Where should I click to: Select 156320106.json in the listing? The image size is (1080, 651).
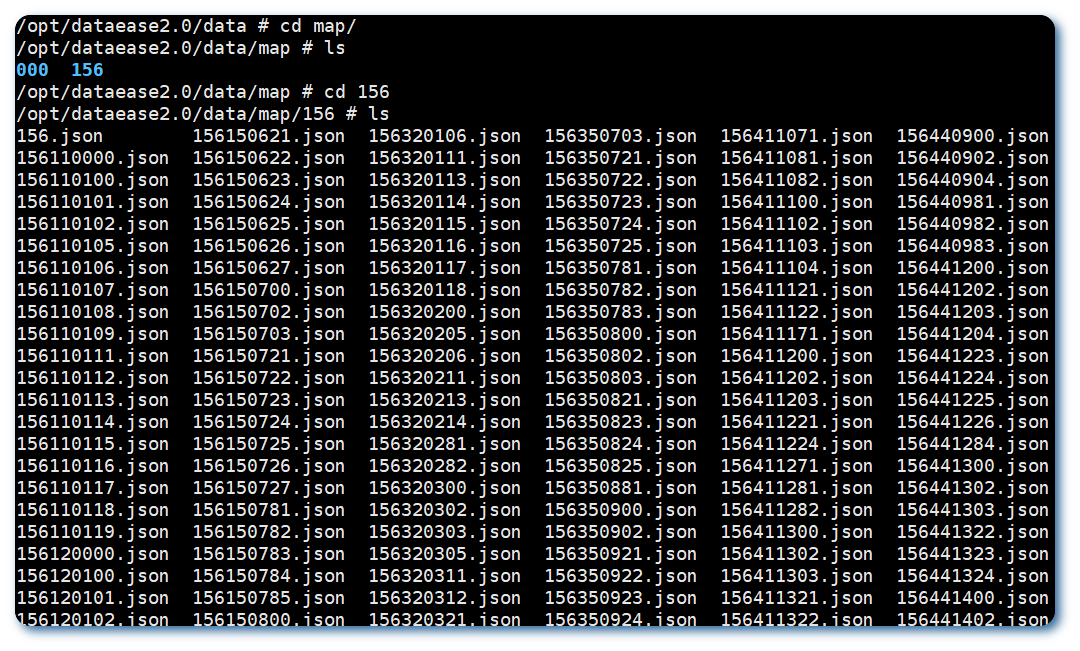tap(445, 136)
